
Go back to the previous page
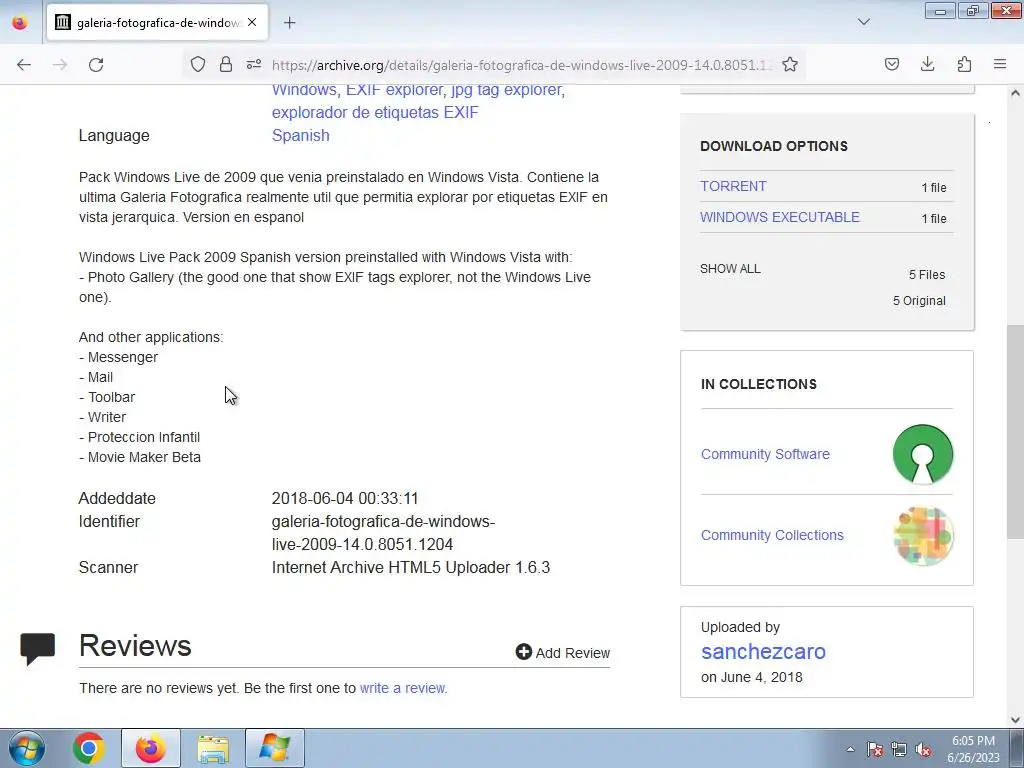click(24, 65)
